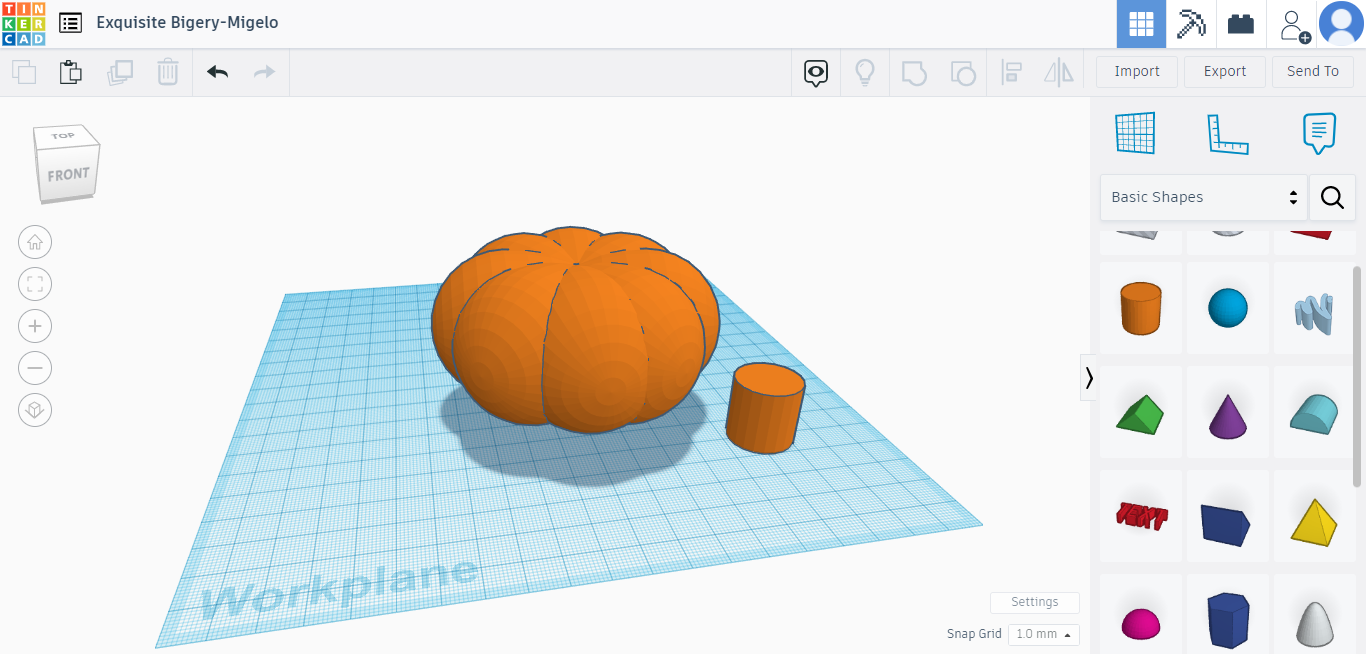Screen dimensions: 1366x654
Task: Toggle orthographic perspective view button
Action: click(35, 410)
